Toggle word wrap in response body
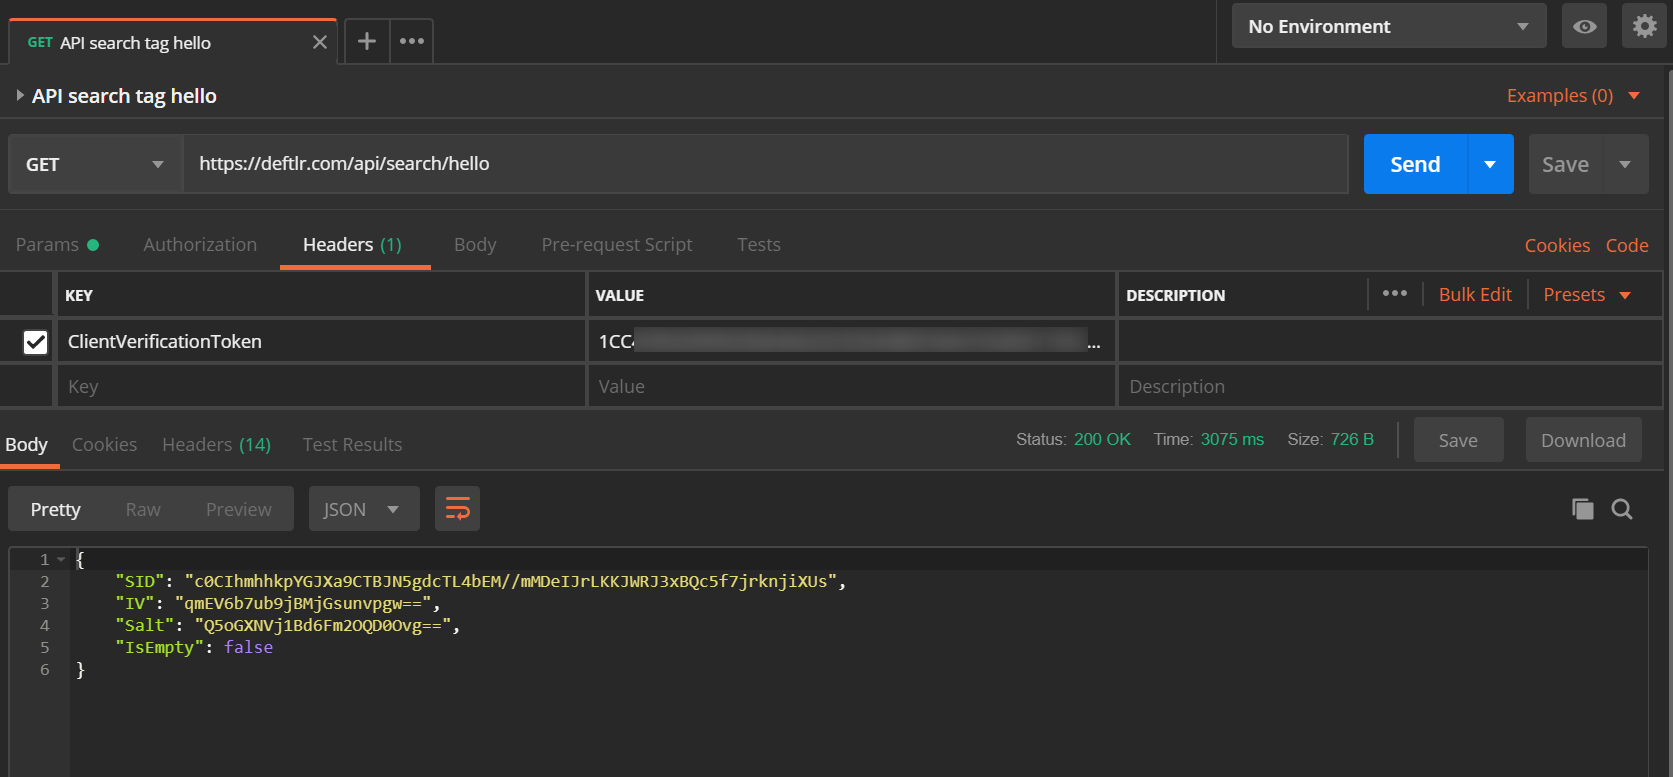Screen dimensions: 1673x777 457,509
